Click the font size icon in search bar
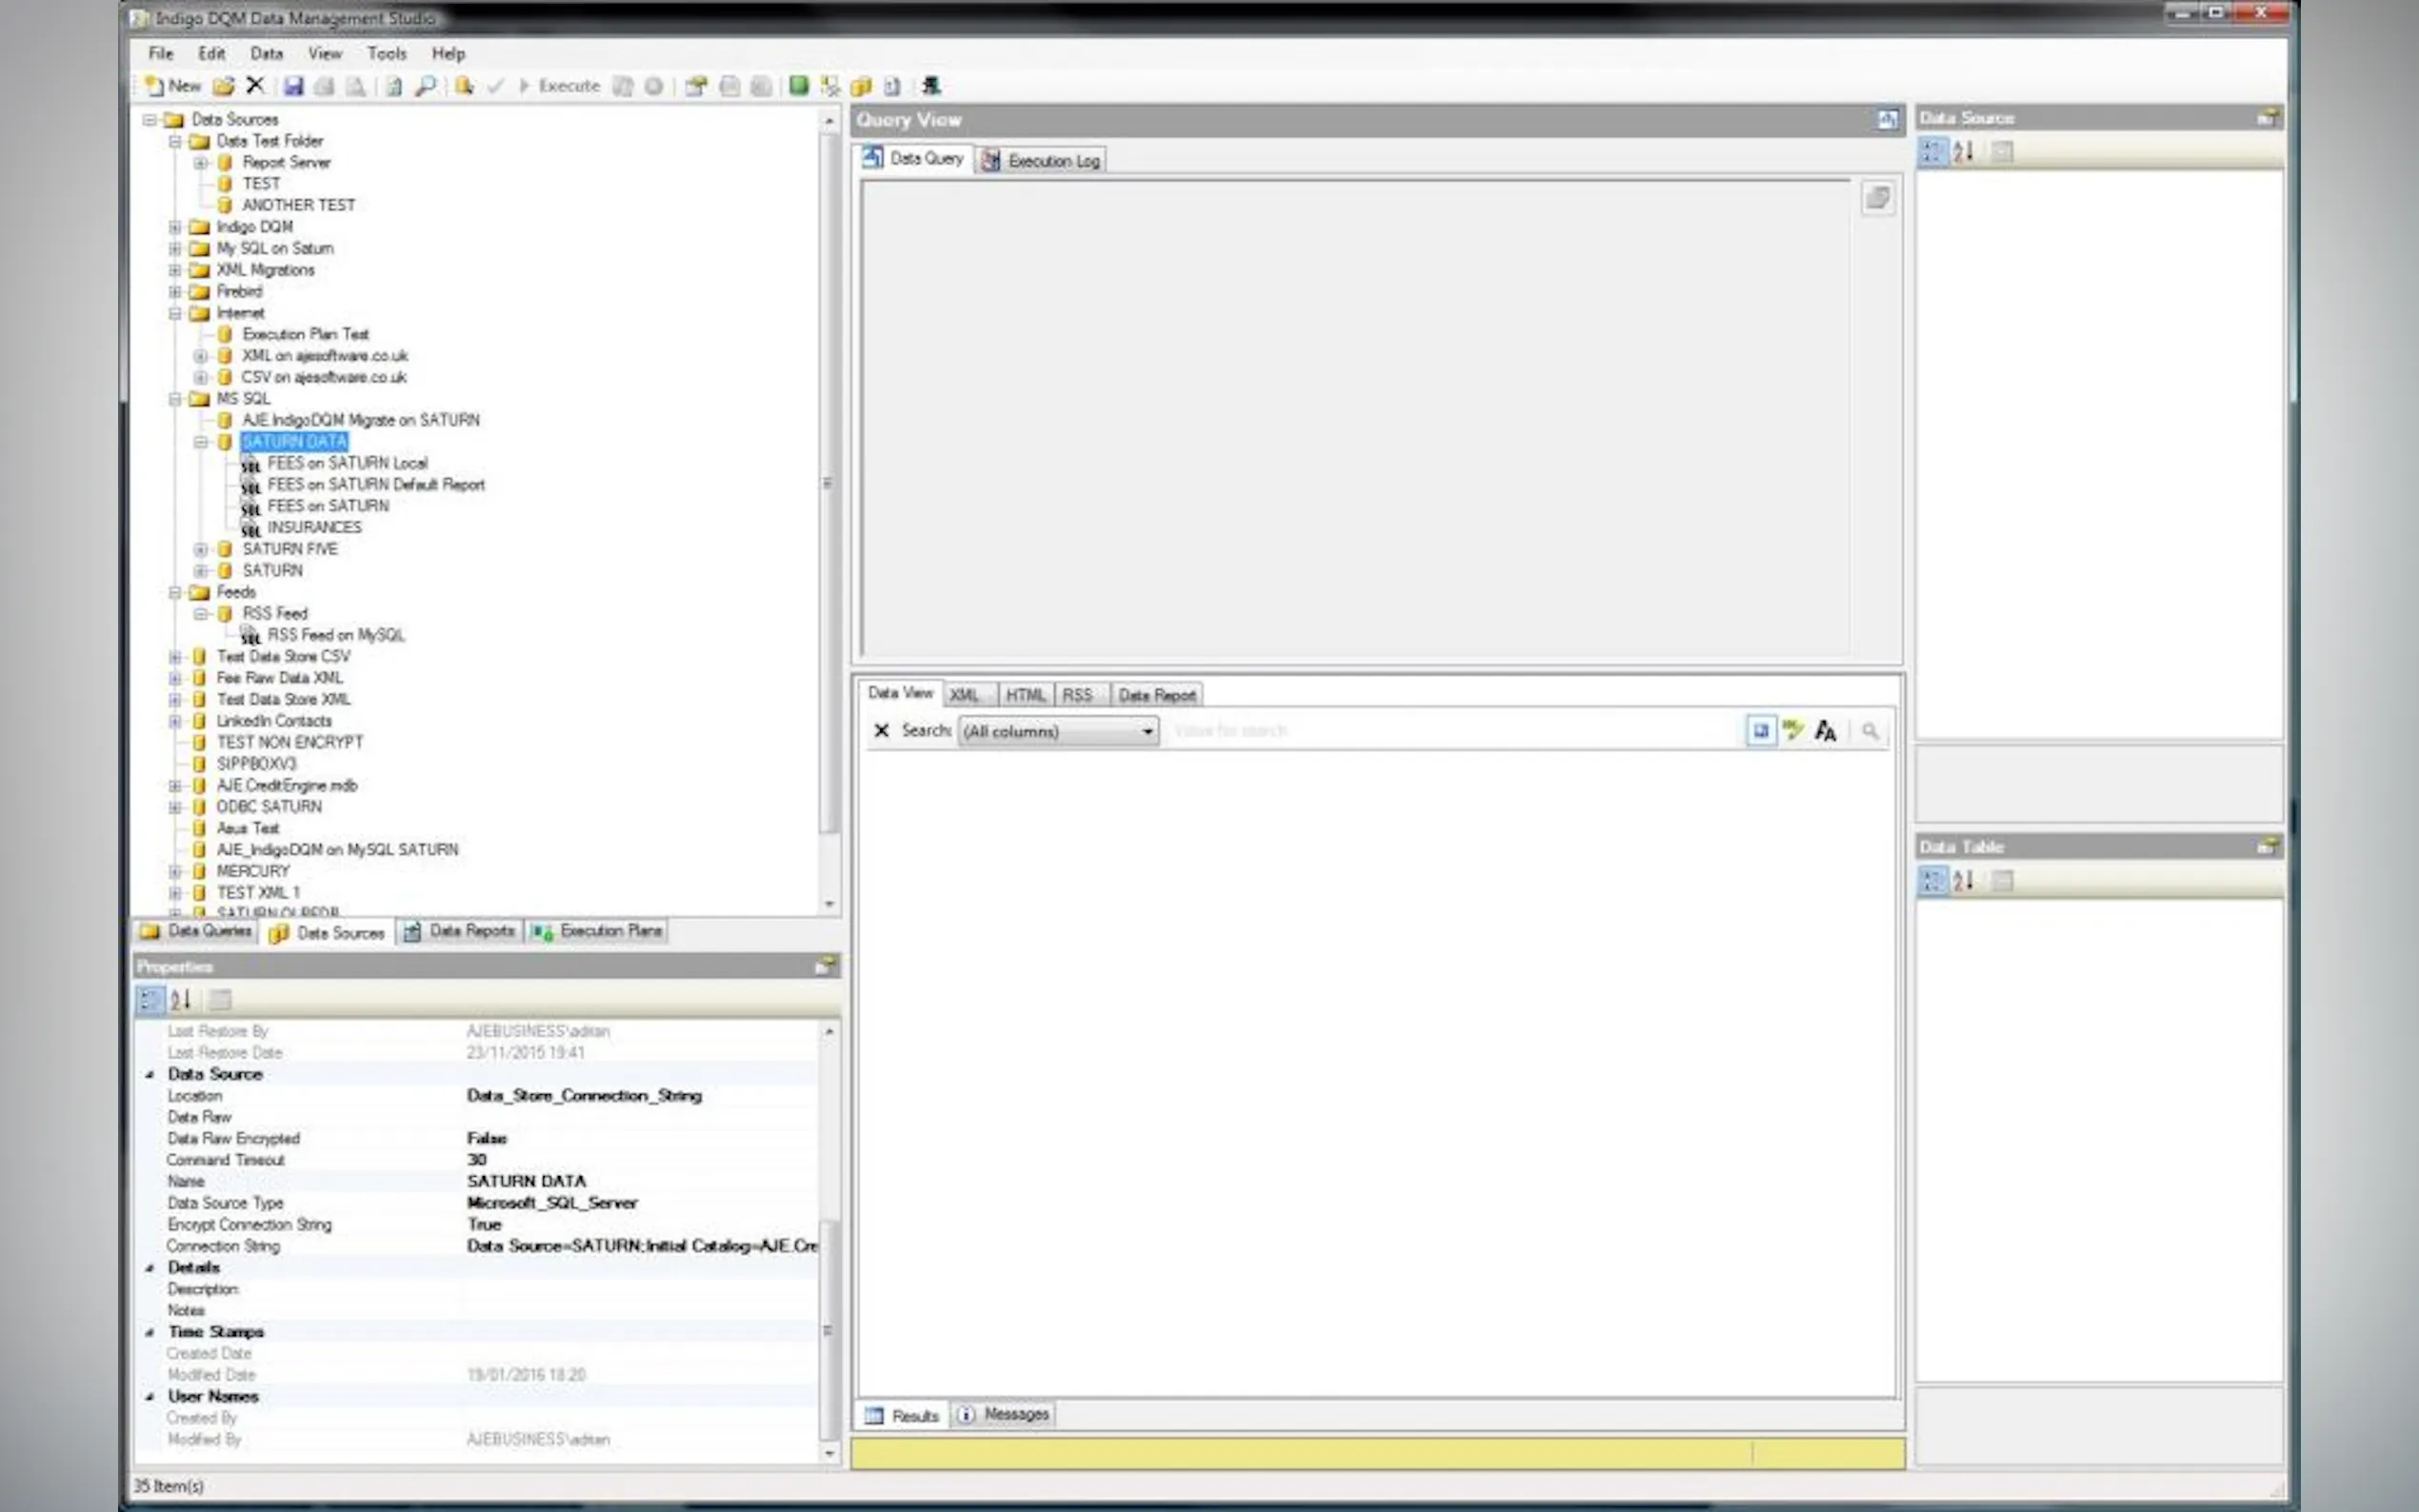The width and height of the screenshot is (2419, 1512). click(x=1825, y=731)
